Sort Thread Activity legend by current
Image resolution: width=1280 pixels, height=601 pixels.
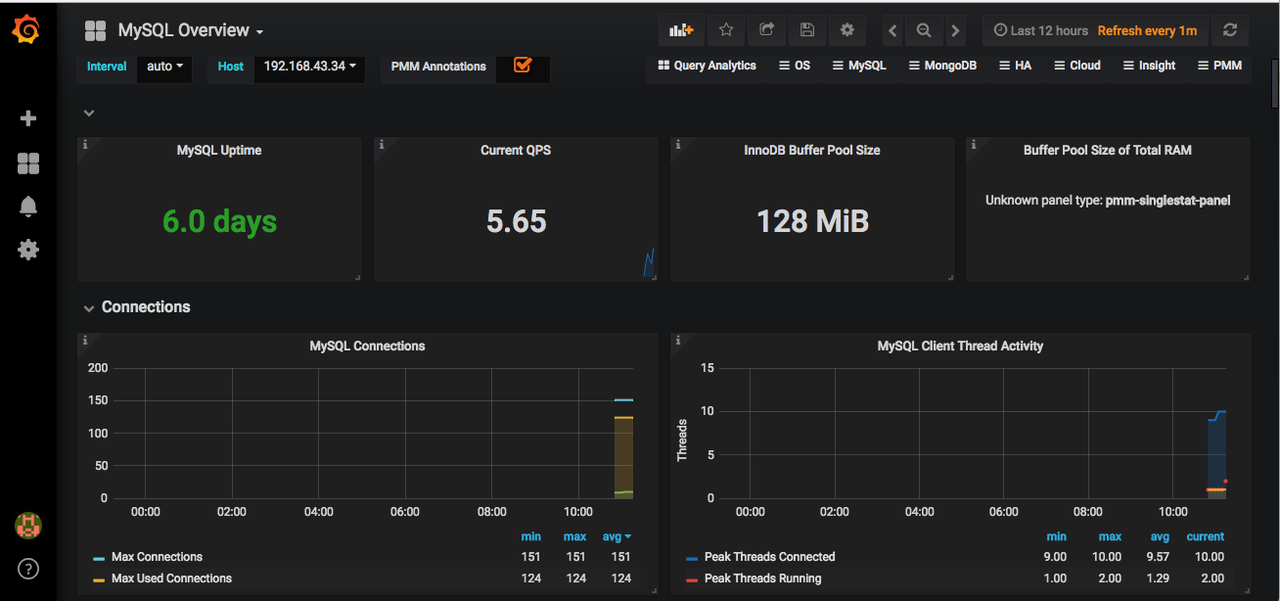1205,537
